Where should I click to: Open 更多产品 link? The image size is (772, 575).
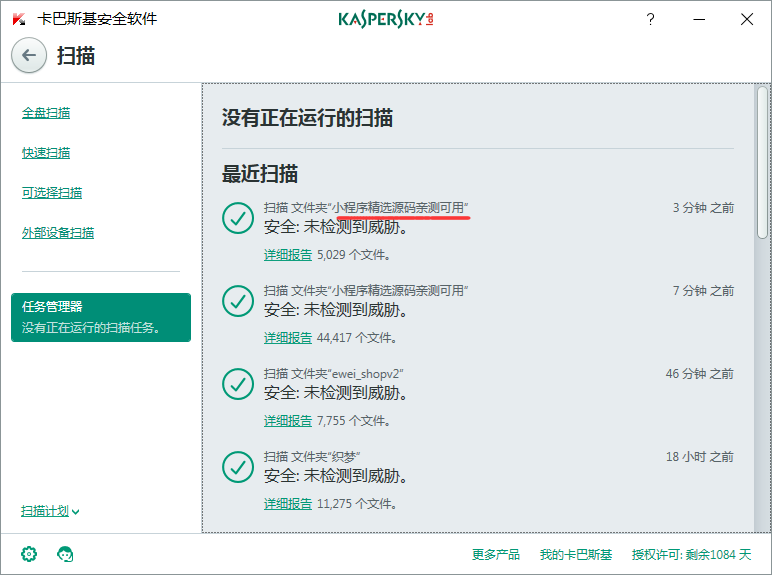[496, 554]
